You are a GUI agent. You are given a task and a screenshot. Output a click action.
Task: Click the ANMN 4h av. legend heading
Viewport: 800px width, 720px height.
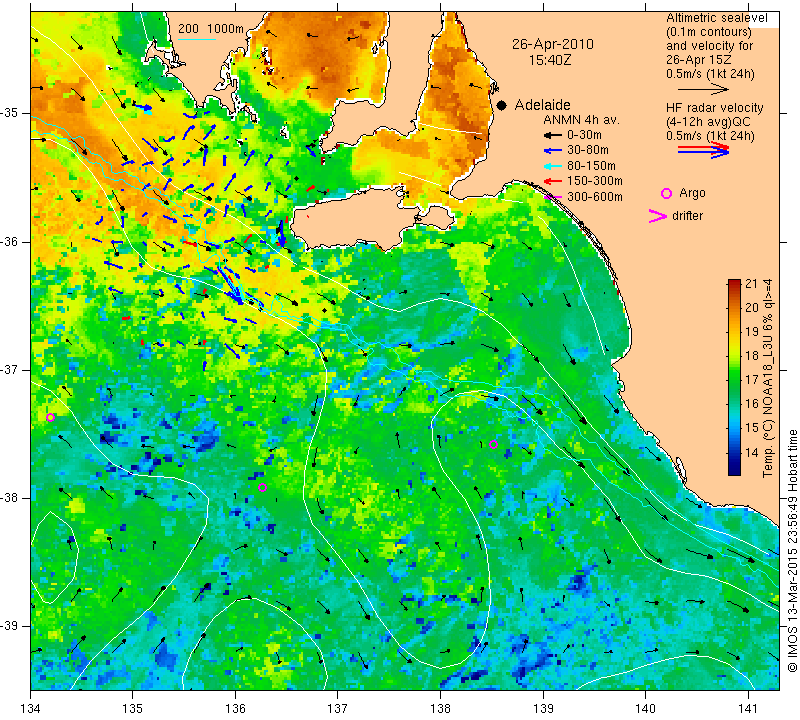(581, 120)
